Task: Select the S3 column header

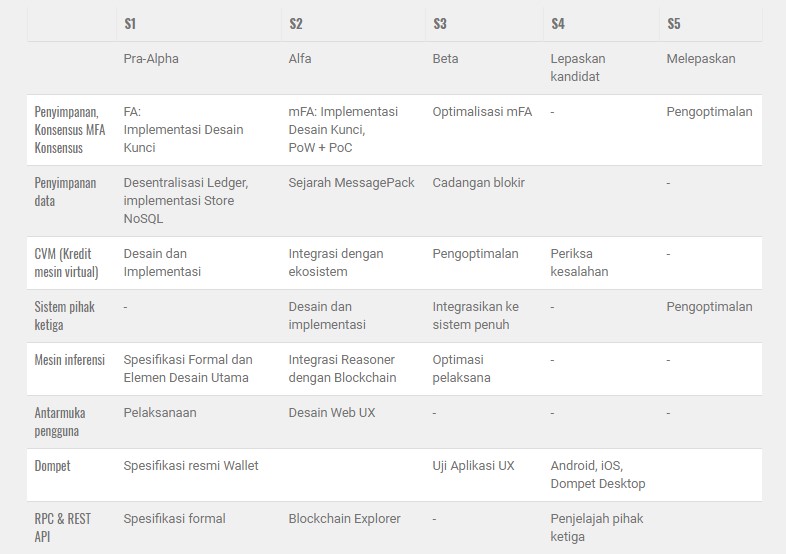Action: 440,23
